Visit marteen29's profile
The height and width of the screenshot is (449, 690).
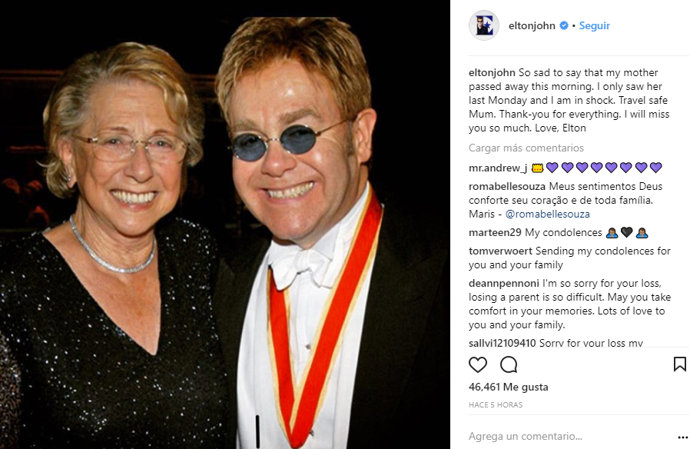[494, 232]
